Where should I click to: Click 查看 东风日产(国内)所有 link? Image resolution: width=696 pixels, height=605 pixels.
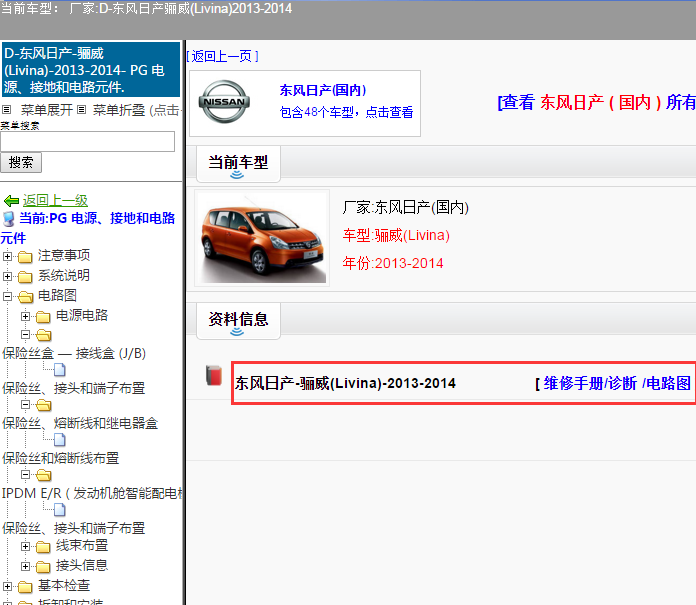coord(597,102)
